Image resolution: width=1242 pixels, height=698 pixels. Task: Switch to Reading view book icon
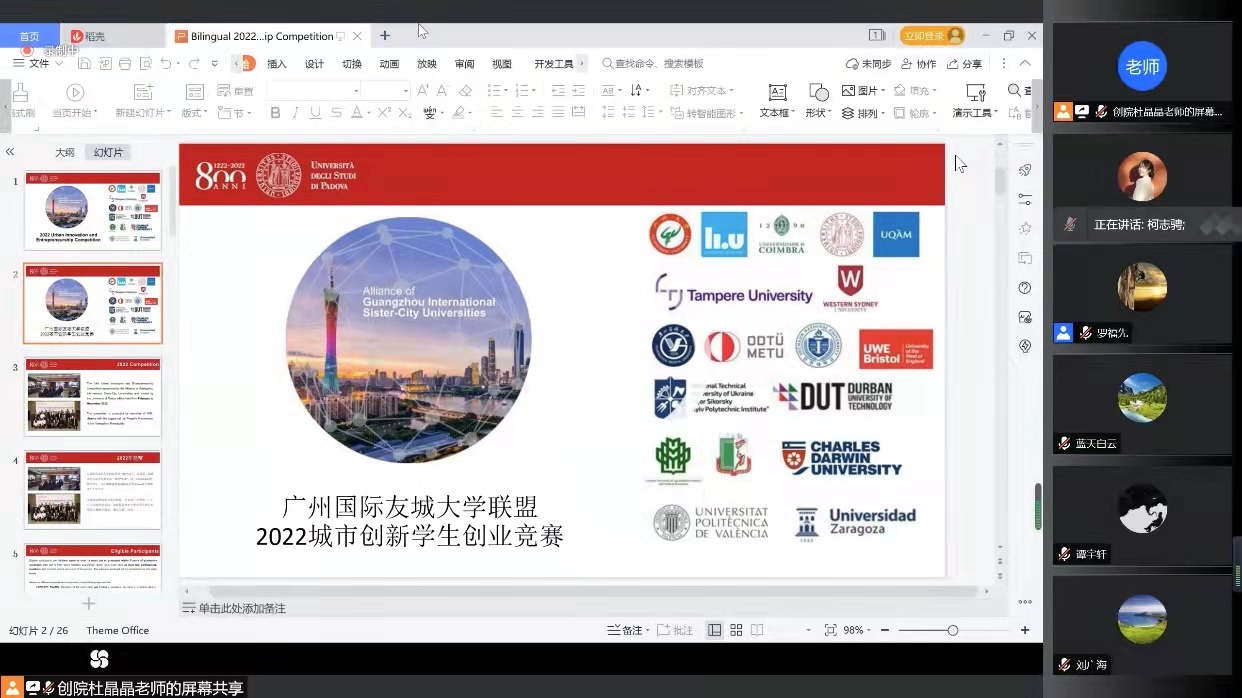click(x=757, y=630)
